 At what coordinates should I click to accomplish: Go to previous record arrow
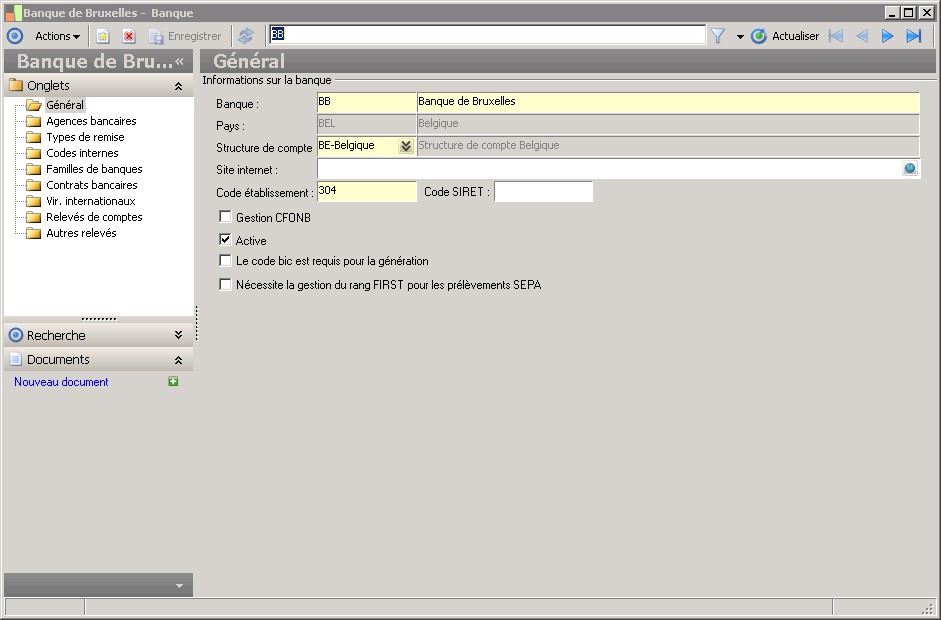coord(862,36)
